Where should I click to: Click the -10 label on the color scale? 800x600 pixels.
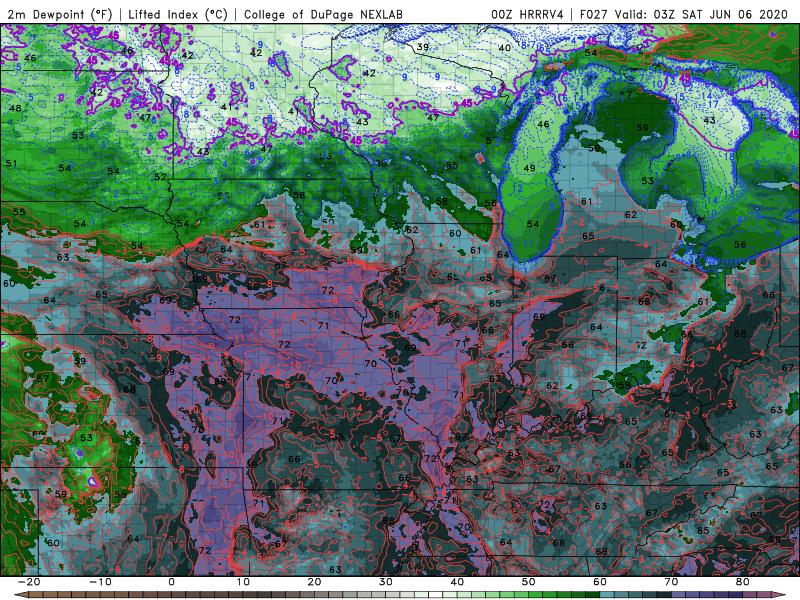[100, 582]
